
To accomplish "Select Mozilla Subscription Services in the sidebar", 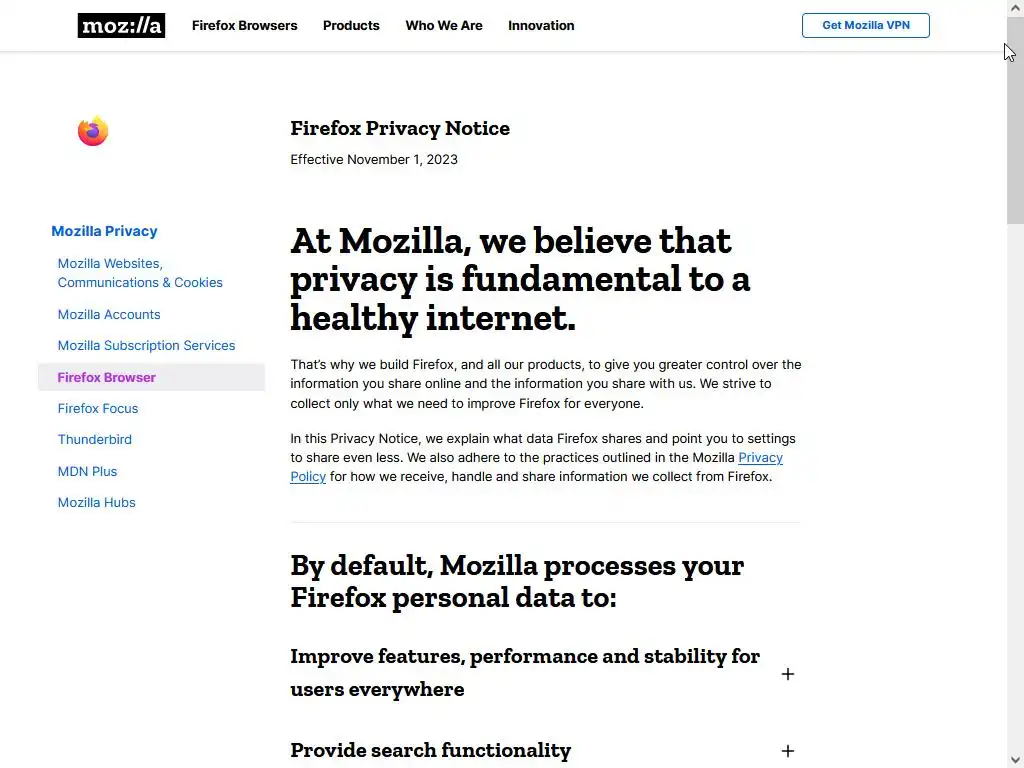I will click(x=146, y=345).
